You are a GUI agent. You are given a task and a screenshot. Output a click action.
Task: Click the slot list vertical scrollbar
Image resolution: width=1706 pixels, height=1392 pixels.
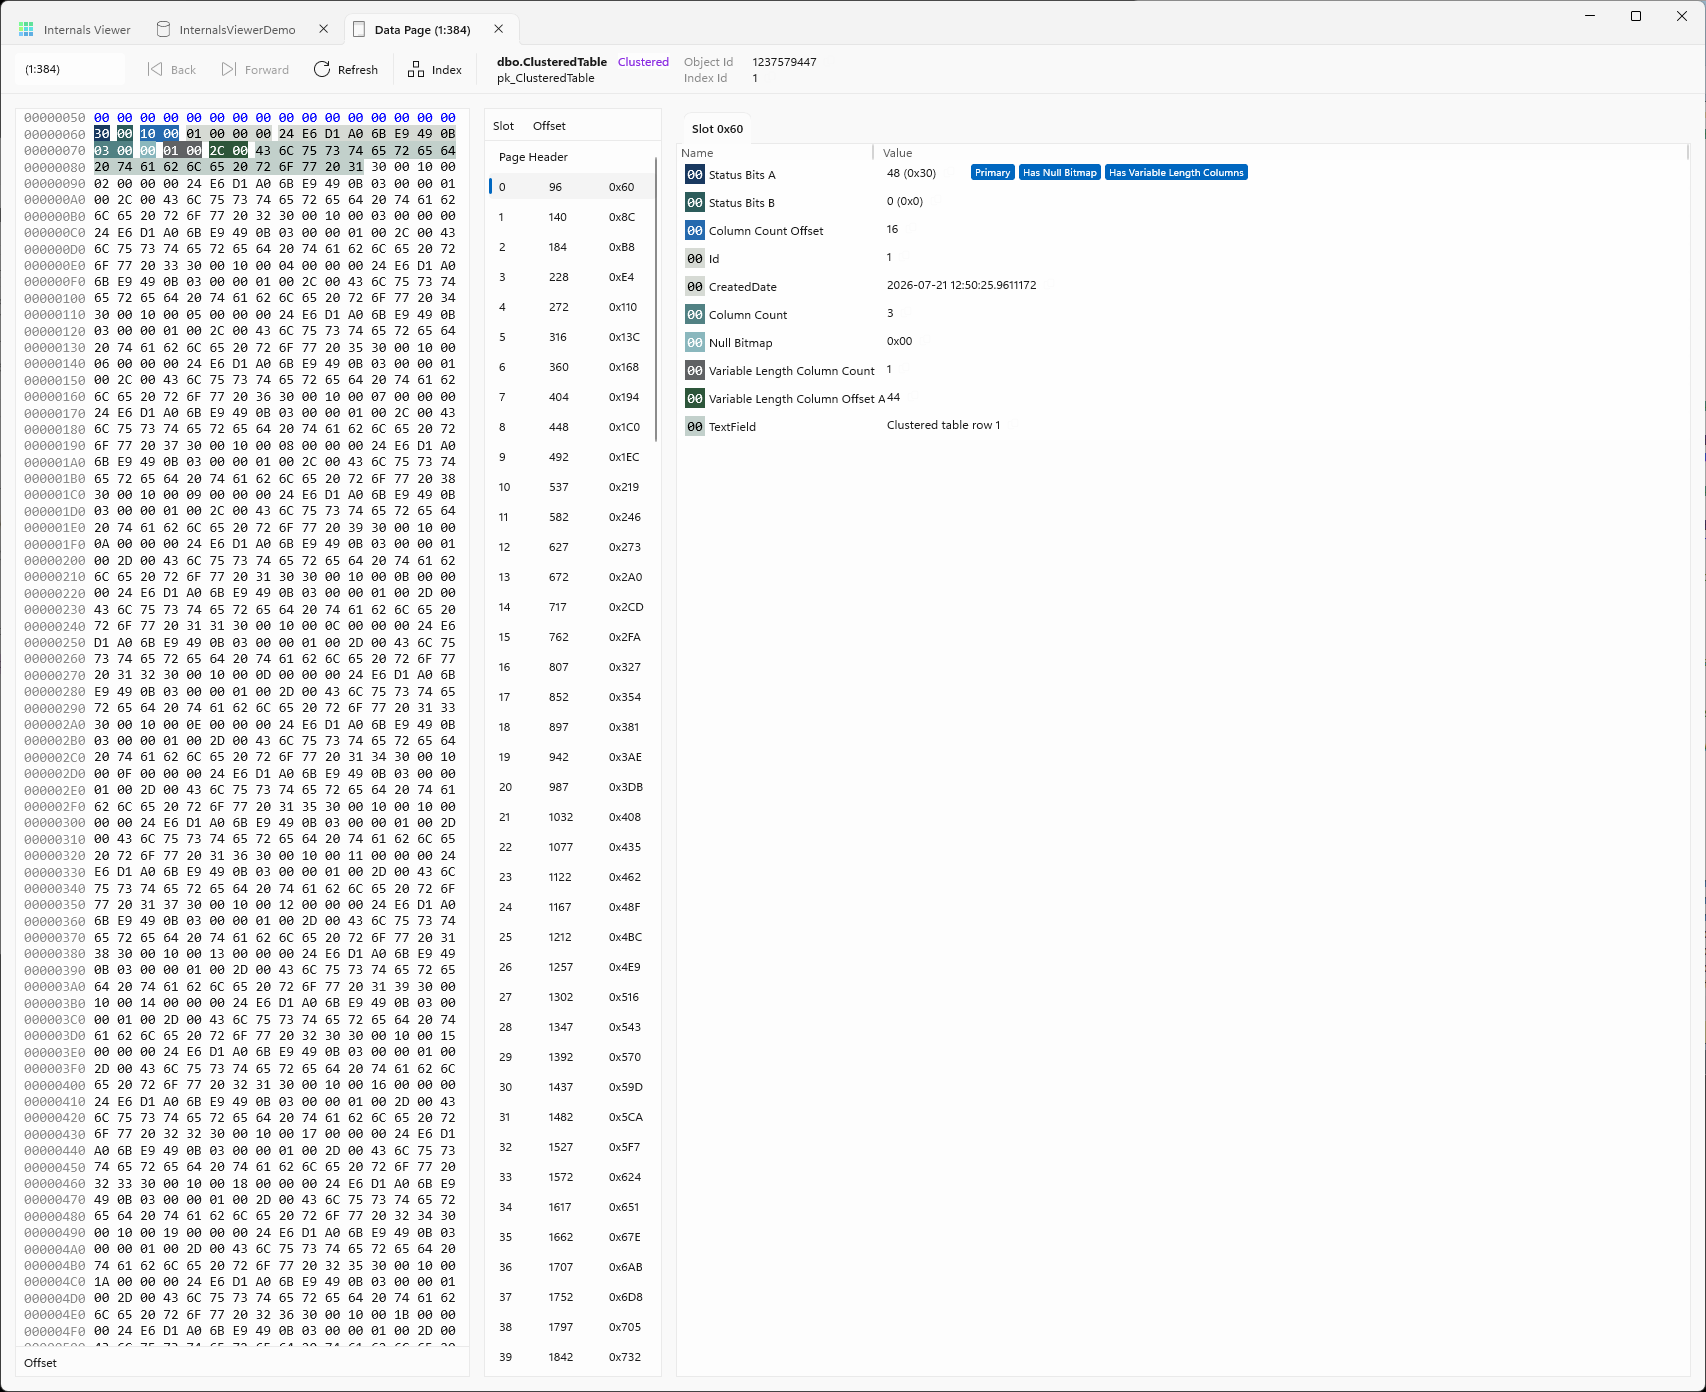pos(657,299)
